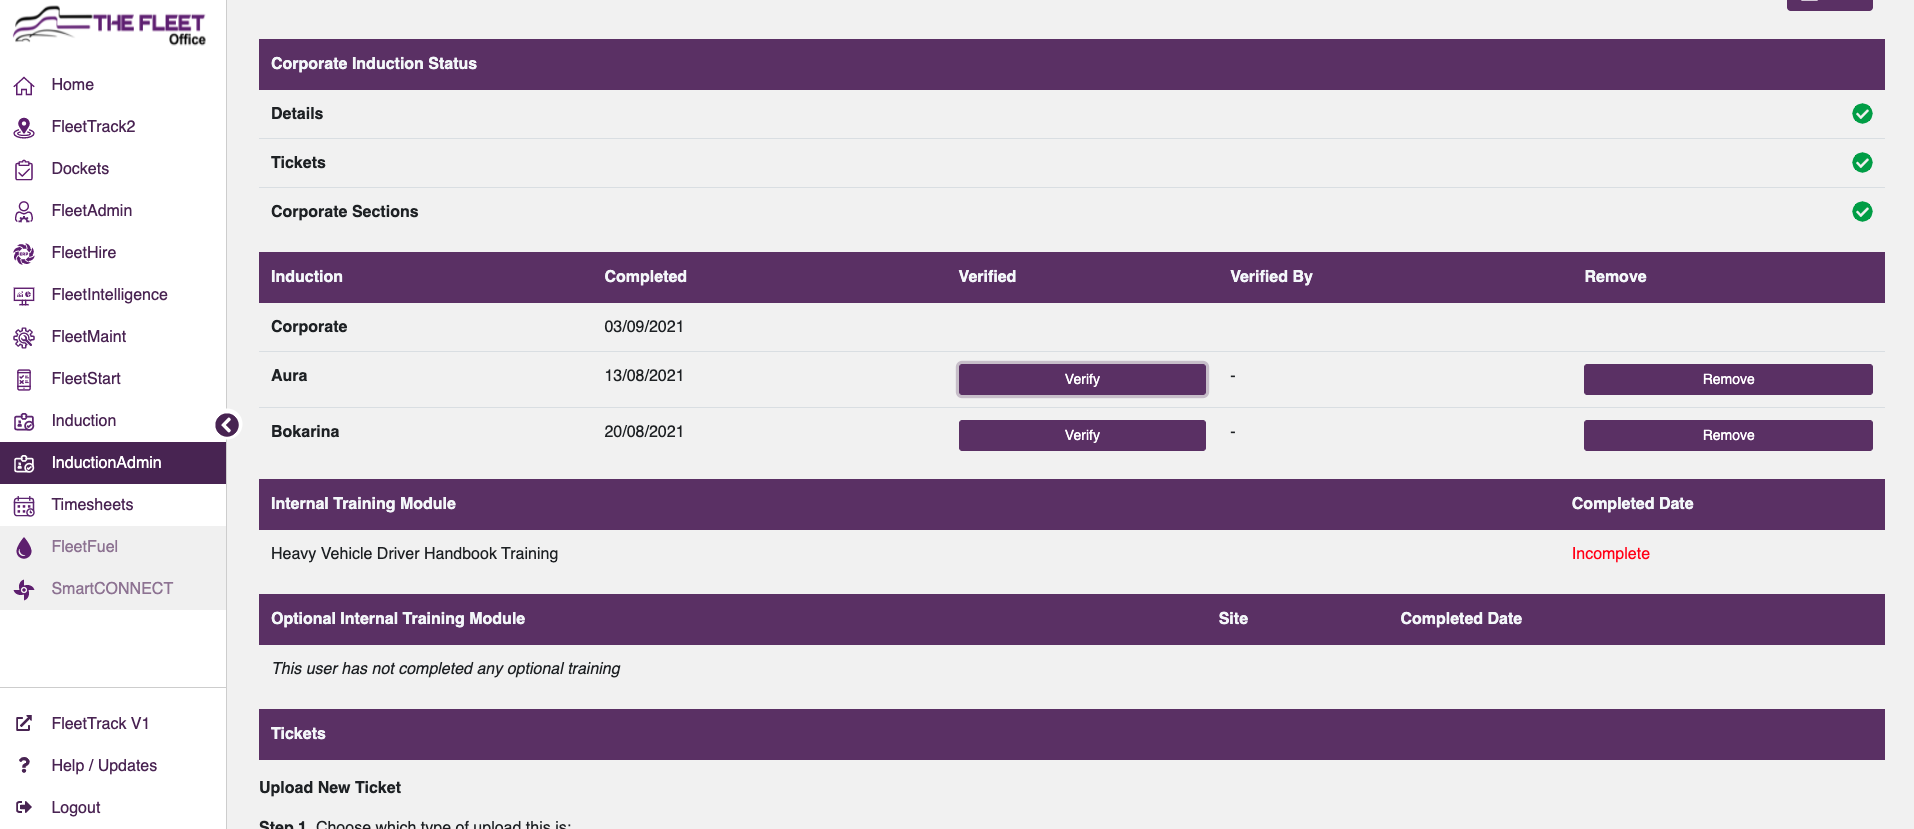Open the FleetTrack2 menu item

click(x=113, y=127)
